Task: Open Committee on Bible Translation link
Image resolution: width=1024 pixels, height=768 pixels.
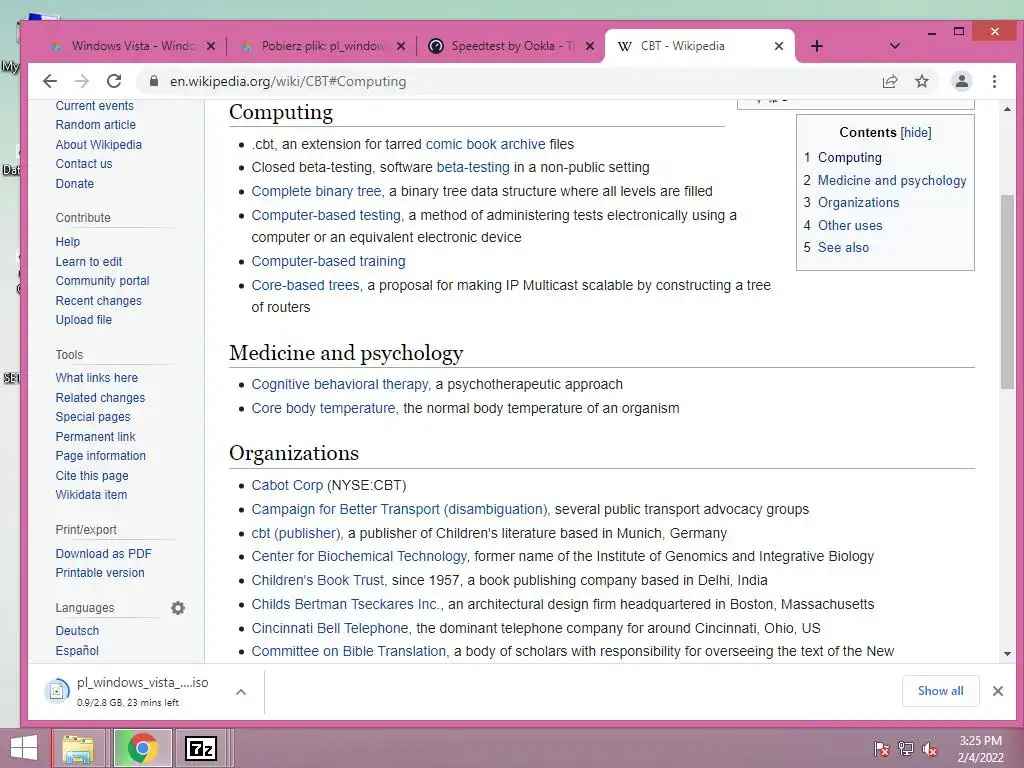Action: pyautogui.click(x=349, y=651)
